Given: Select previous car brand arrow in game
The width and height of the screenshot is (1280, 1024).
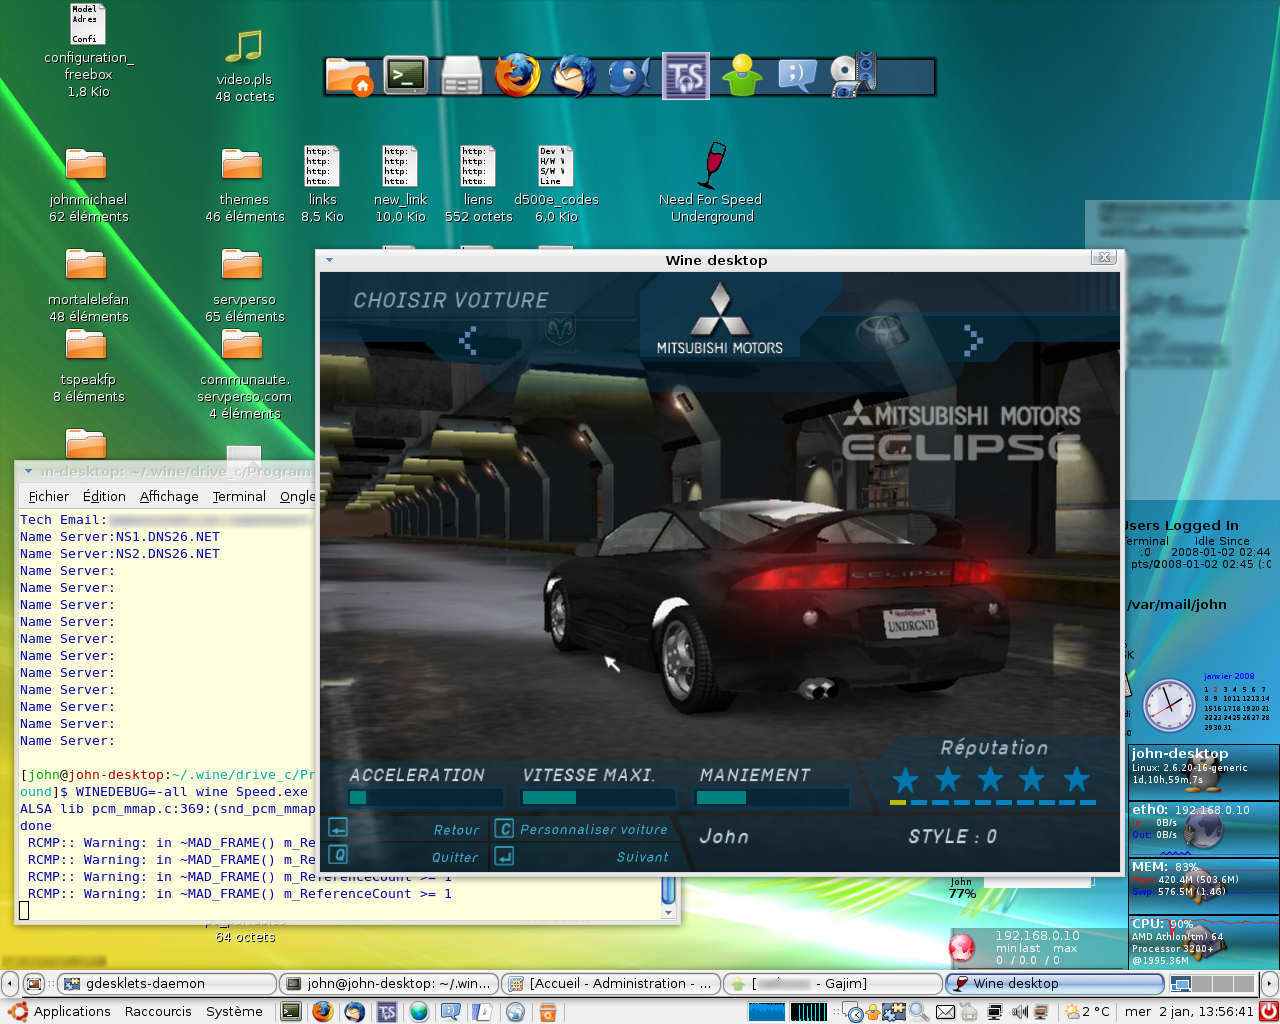Looking at the screenshot, I should pyautogui.click(x=468, y=341).
